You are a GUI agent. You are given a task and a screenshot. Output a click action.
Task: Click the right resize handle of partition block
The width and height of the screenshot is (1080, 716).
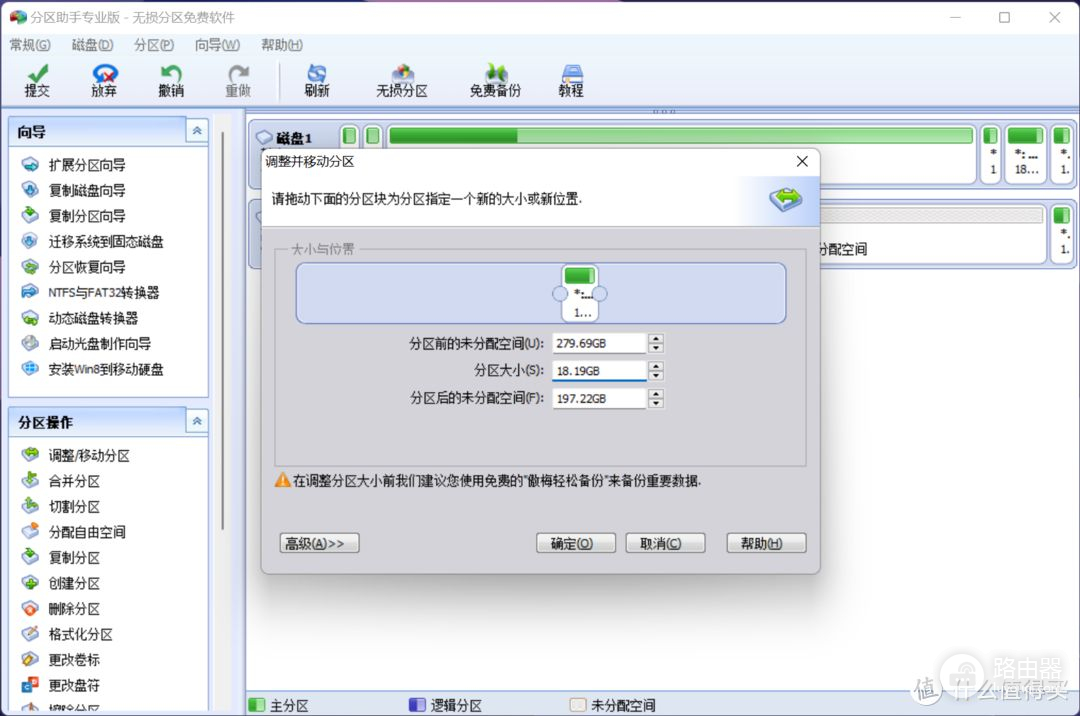600,294
